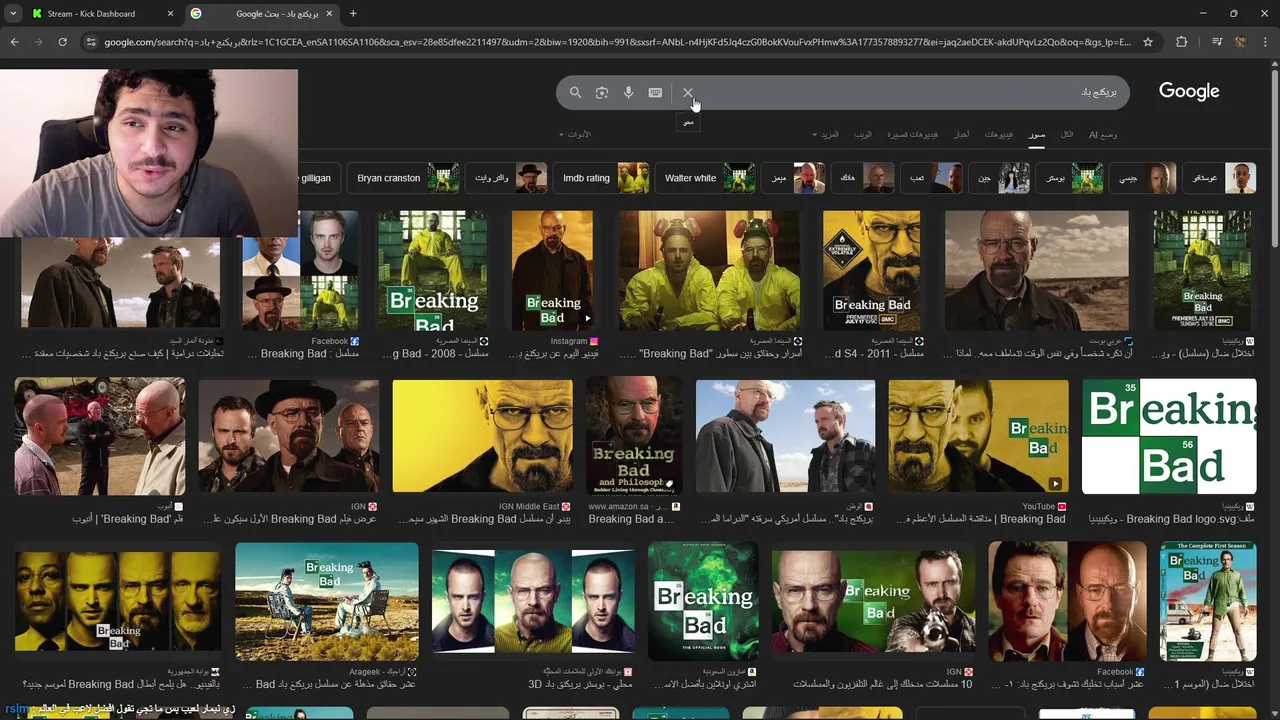The image size is (1280, 720).
Task: Open the Chrome profile avatar
Action: coord(1241,42)
